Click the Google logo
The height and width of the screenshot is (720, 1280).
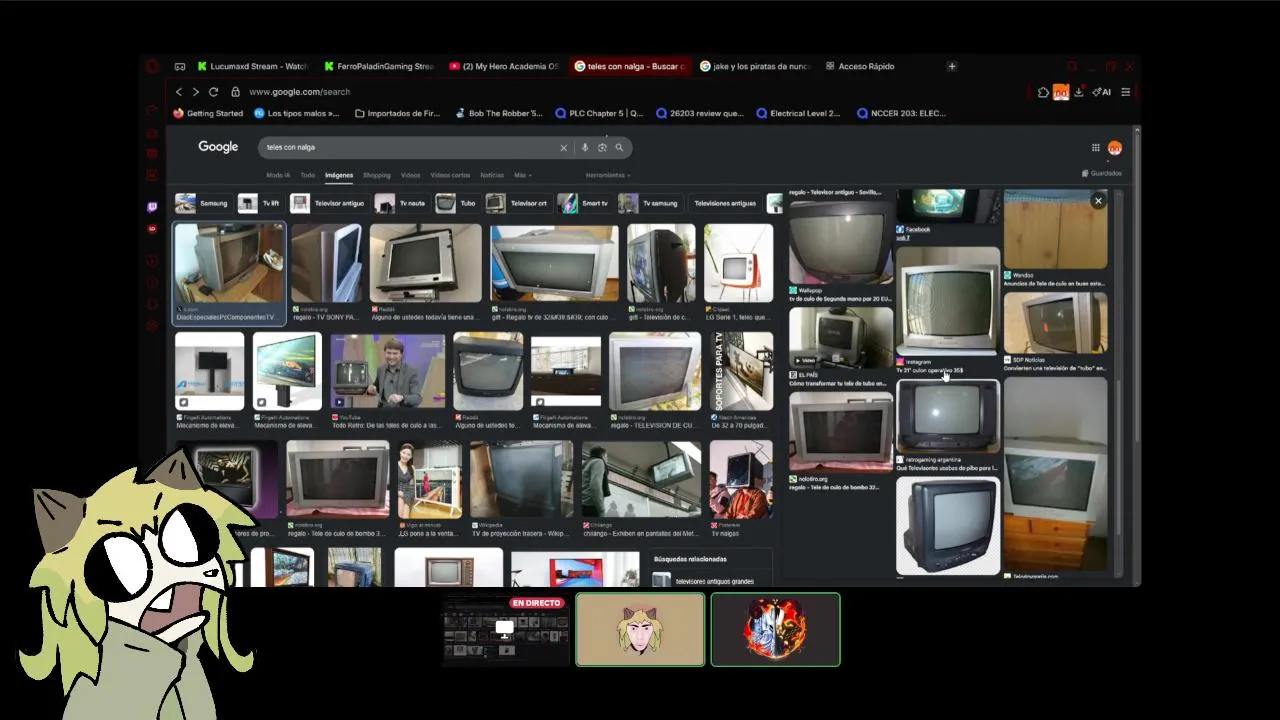[218, 147]
